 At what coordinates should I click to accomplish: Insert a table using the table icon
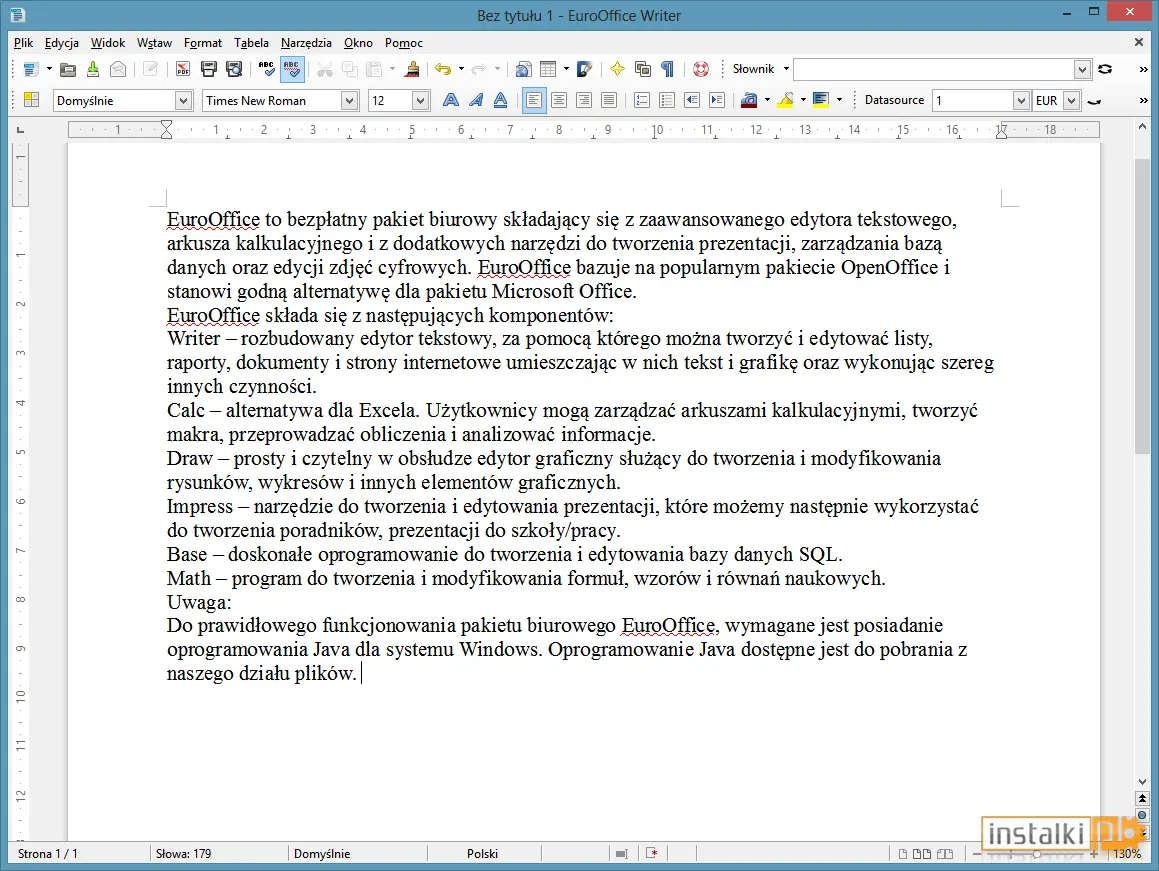pyautogui.click(x=548, y=69)
